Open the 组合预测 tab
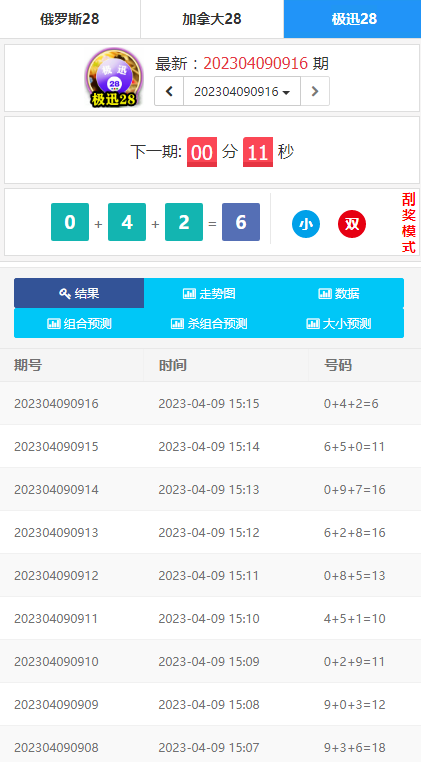Viewport: 421px width, 762px height. 79,323
